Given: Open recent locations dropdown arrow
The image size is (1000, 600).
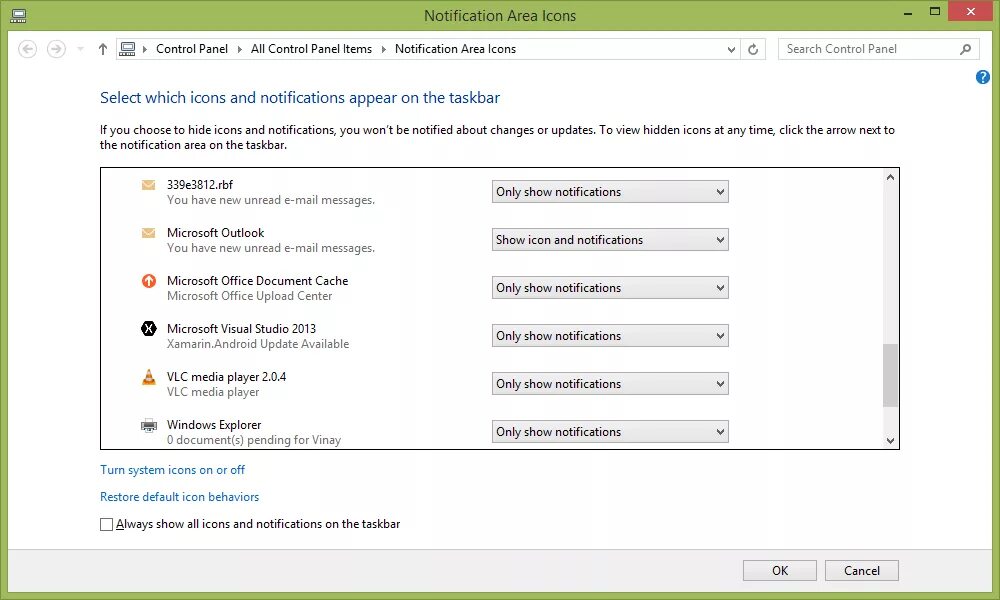Looking at the screenshot, I should 80,49.
